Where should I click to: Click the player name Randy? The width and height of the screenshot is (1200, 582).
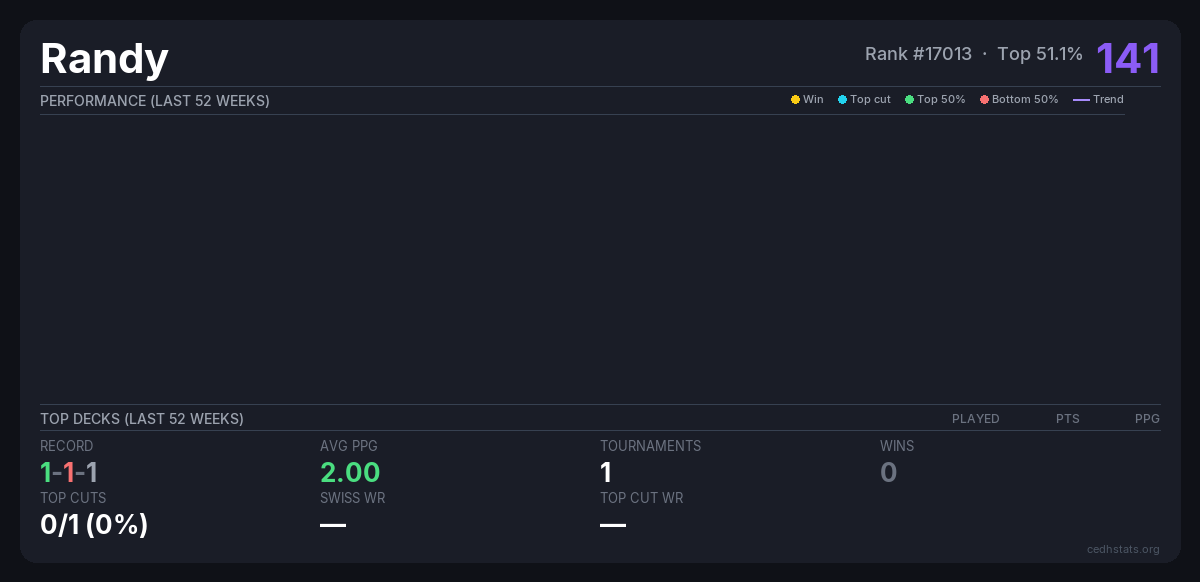[x=104, y=59]
